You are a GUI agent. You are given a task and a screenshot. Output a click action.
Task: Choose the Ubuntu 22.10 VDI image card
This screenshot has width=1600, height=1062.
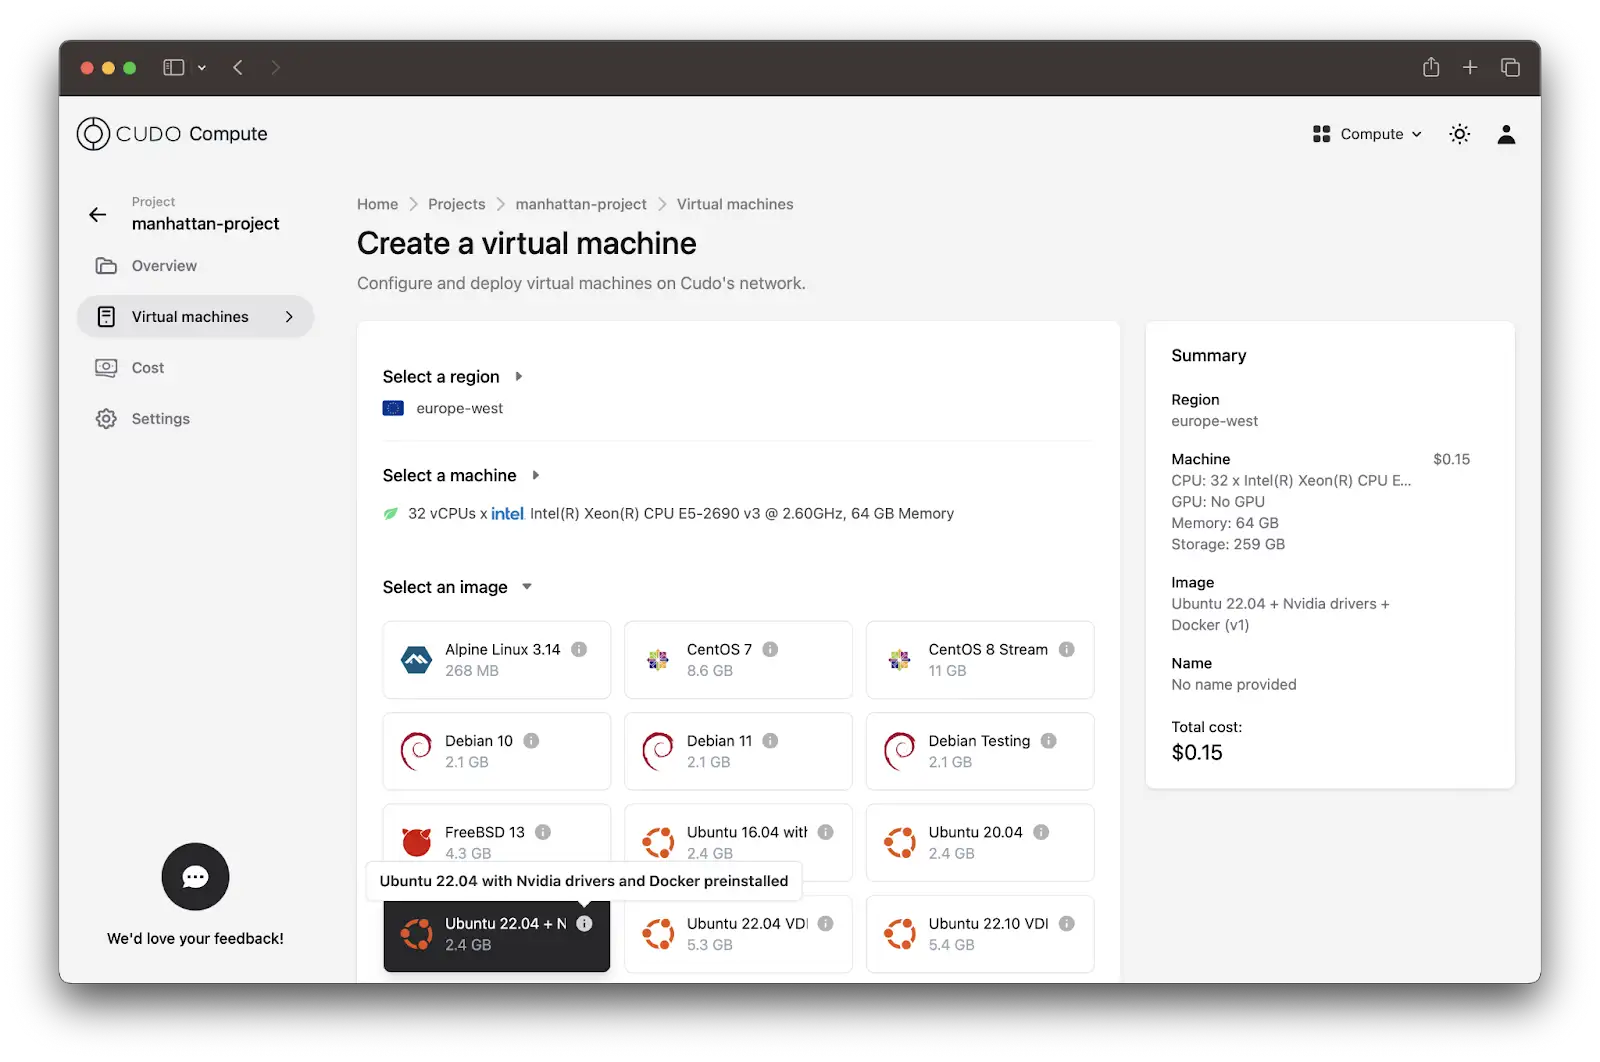pyautogui.click(x=980, y=934)
